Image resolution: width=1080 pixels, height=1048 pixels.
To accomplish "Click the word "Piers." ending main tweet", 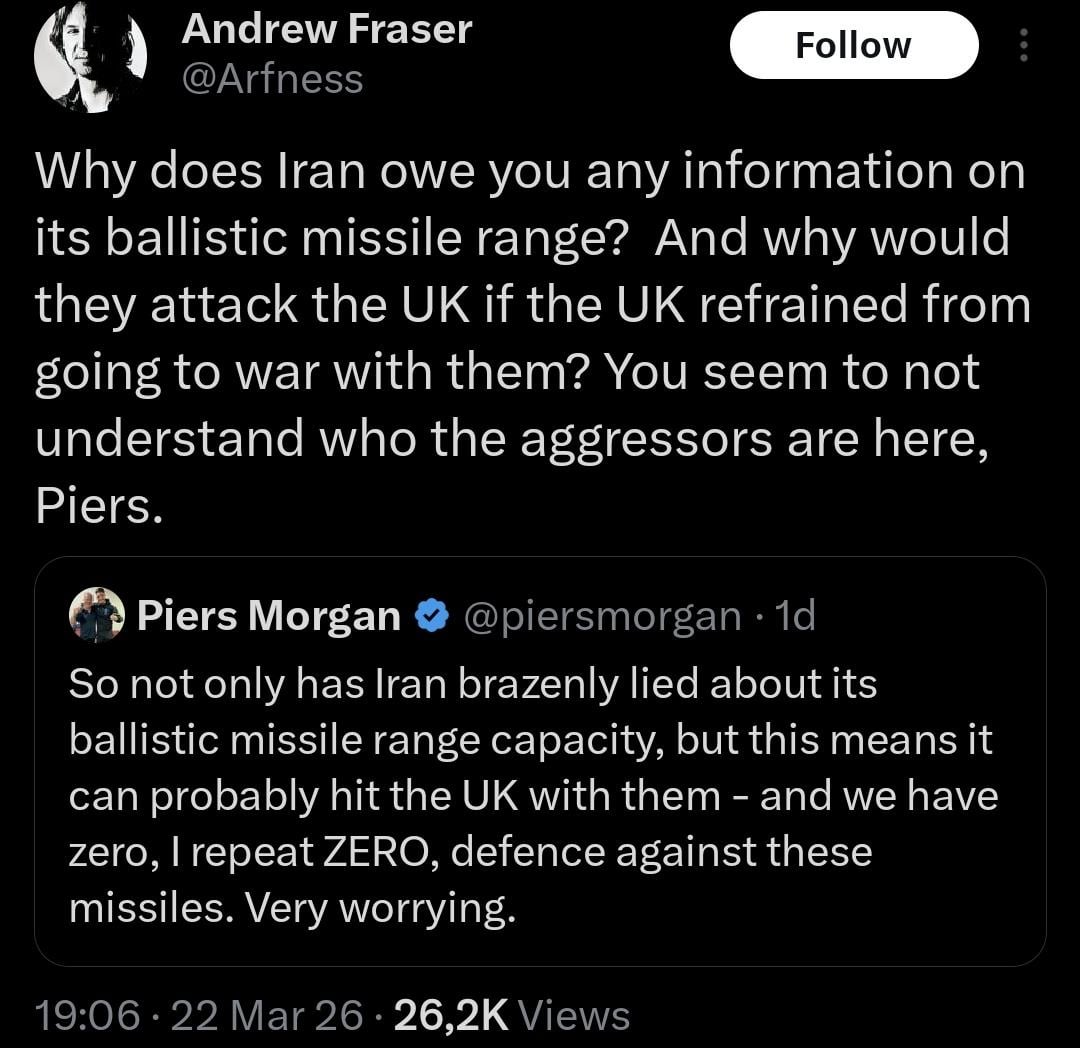I will [98, 506].
